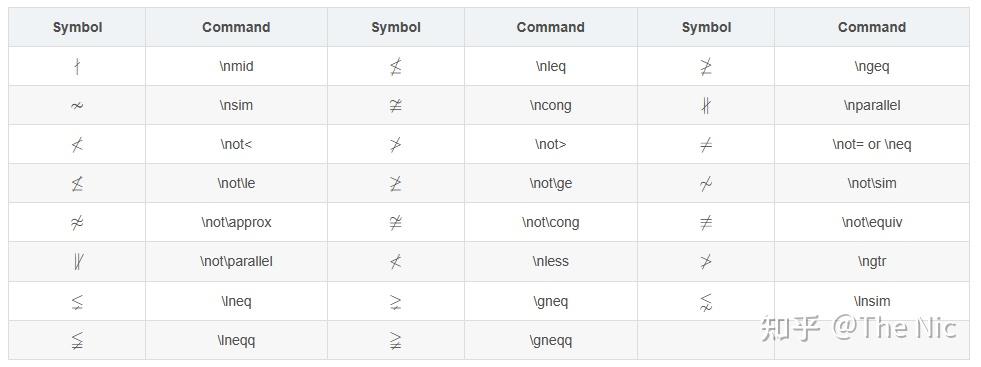Click the \ncong symbol glyph
Viewport: 981px width, 367px height.
tap(395, 106)
